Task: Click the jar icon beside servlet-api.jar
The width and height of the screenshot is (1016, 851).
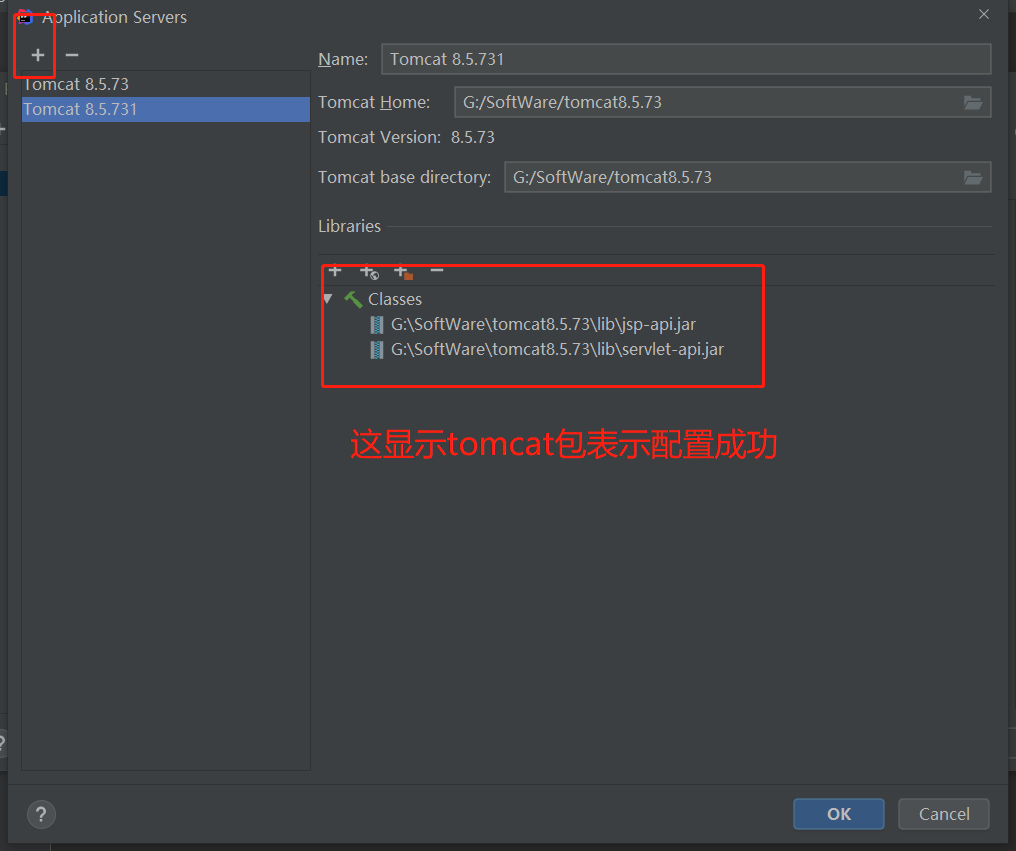Action: [x=376, y=350]
